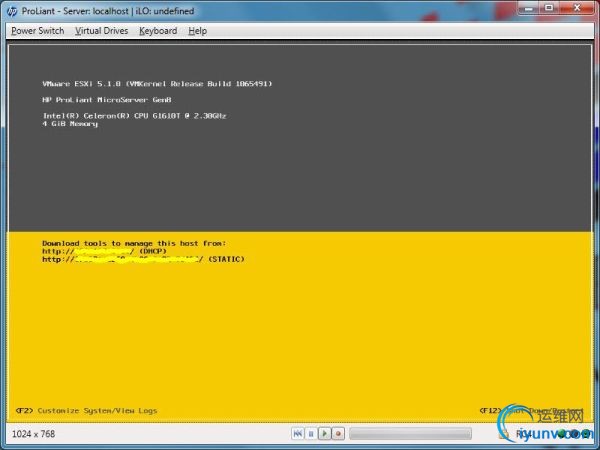The height and width of the screenshot is (450, 600).
Task: Click the playback progress bar
Action: [410, 434]
